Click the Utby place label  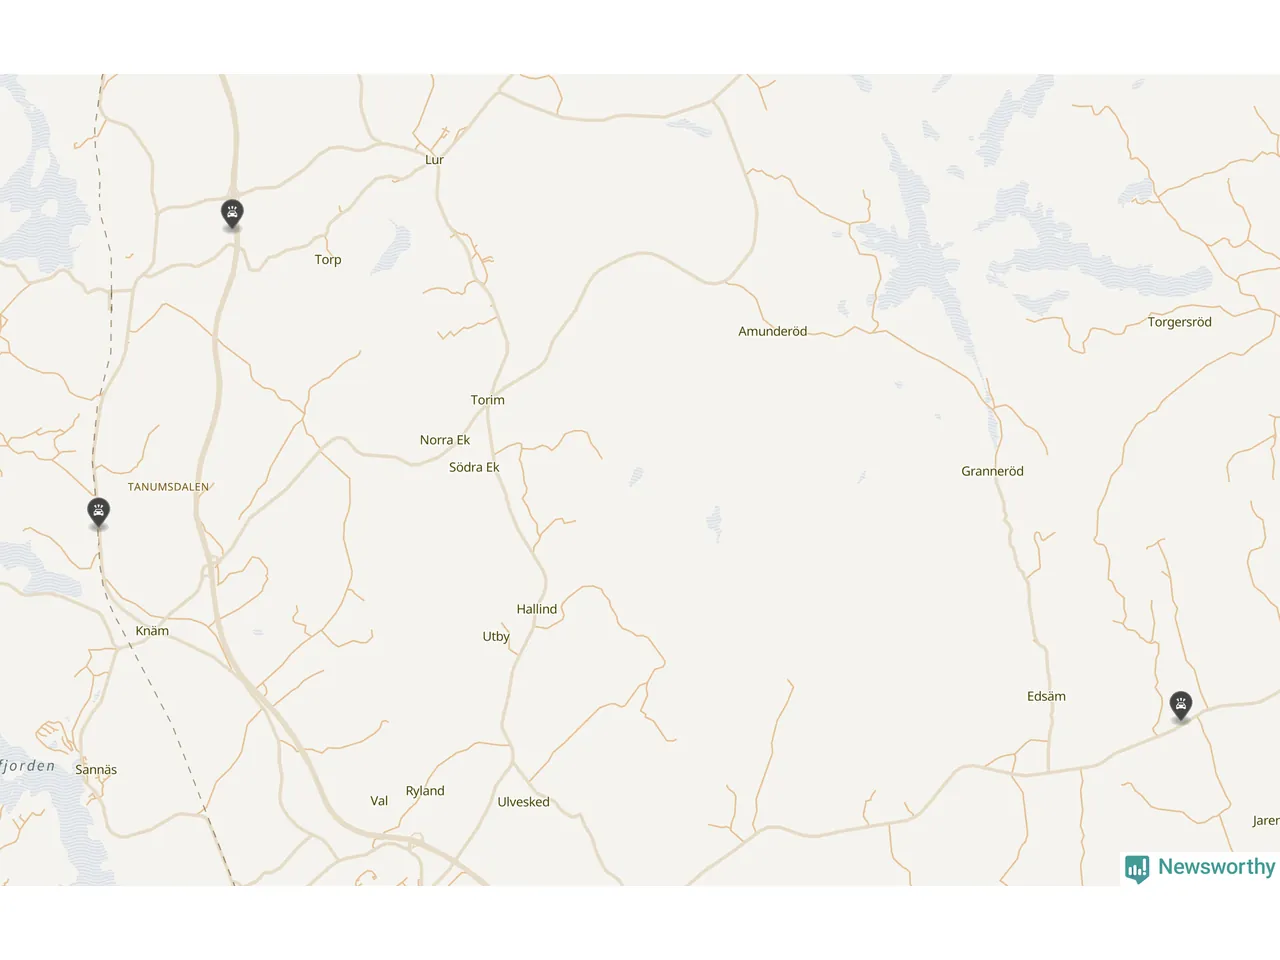coord(496,637)
